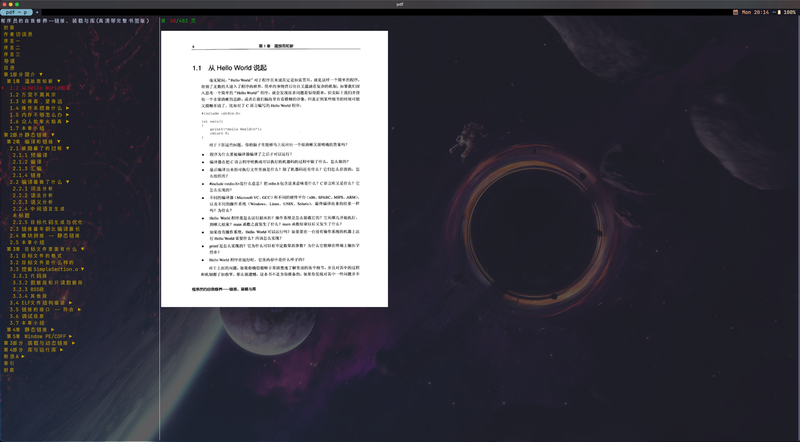Open outline entry 作者访谈录
This screenshot has height=442, width=800.
[x=18, y=35]
